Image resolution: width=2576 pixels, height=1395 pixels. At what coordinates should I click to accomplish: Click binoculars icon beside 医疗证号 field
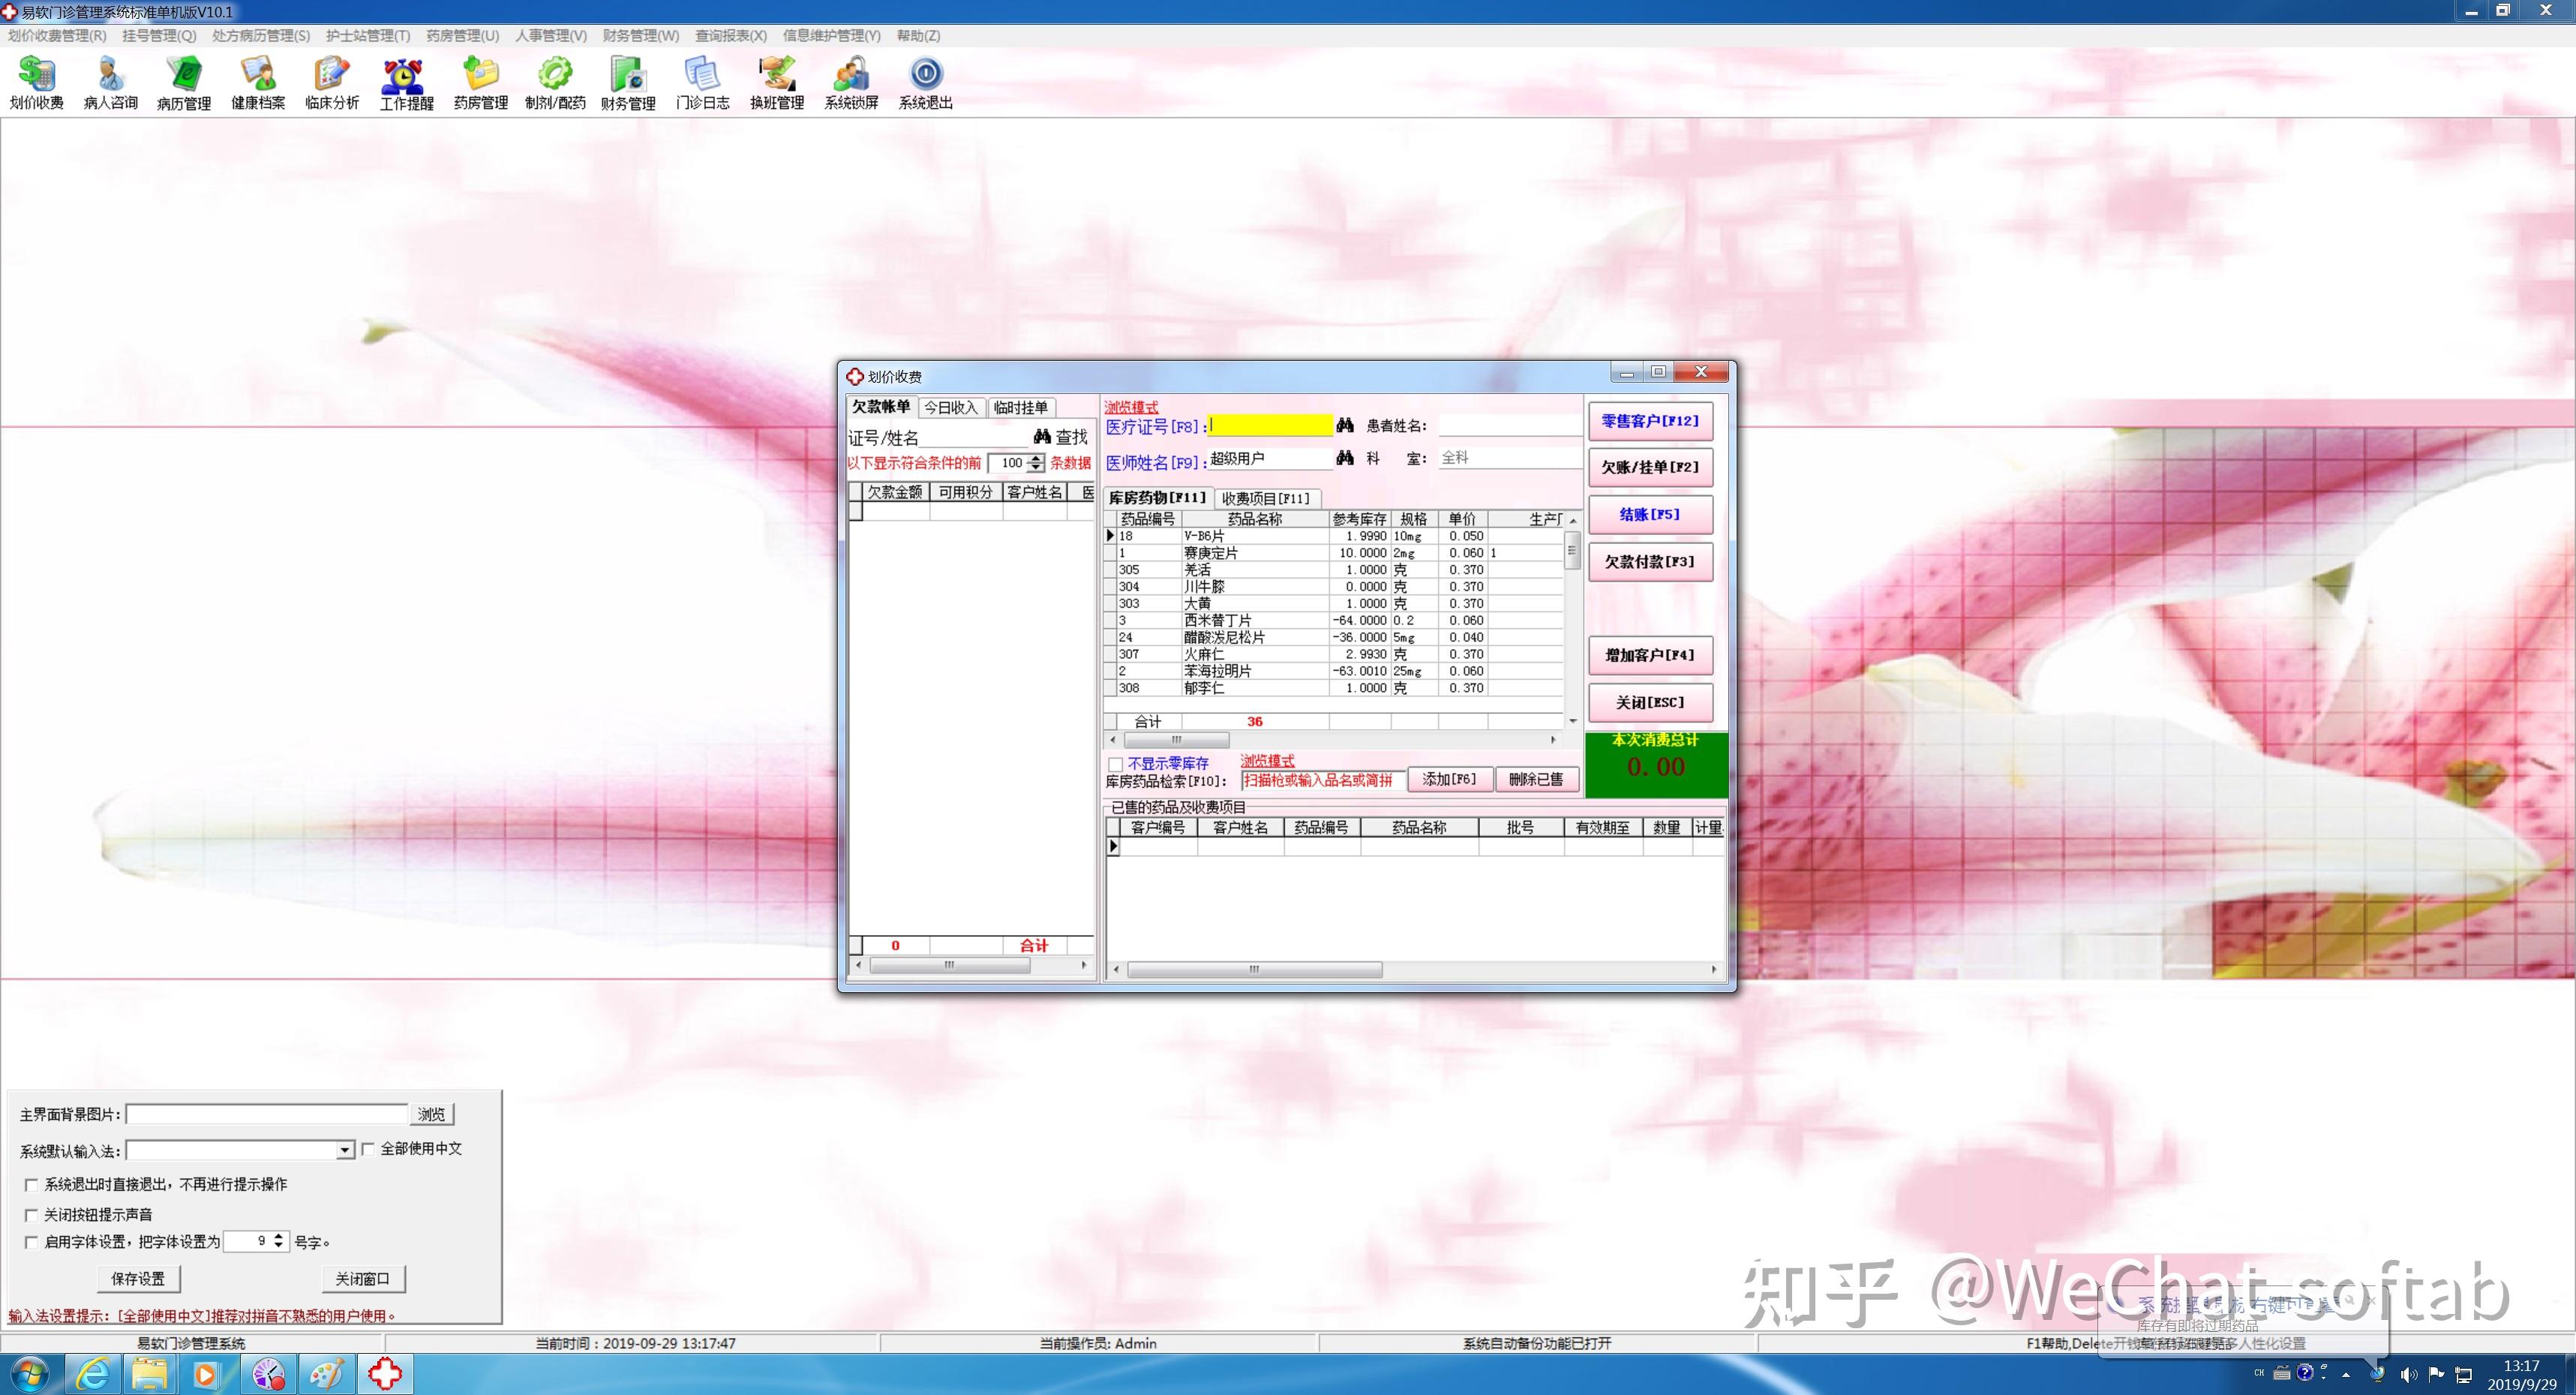1345,426
